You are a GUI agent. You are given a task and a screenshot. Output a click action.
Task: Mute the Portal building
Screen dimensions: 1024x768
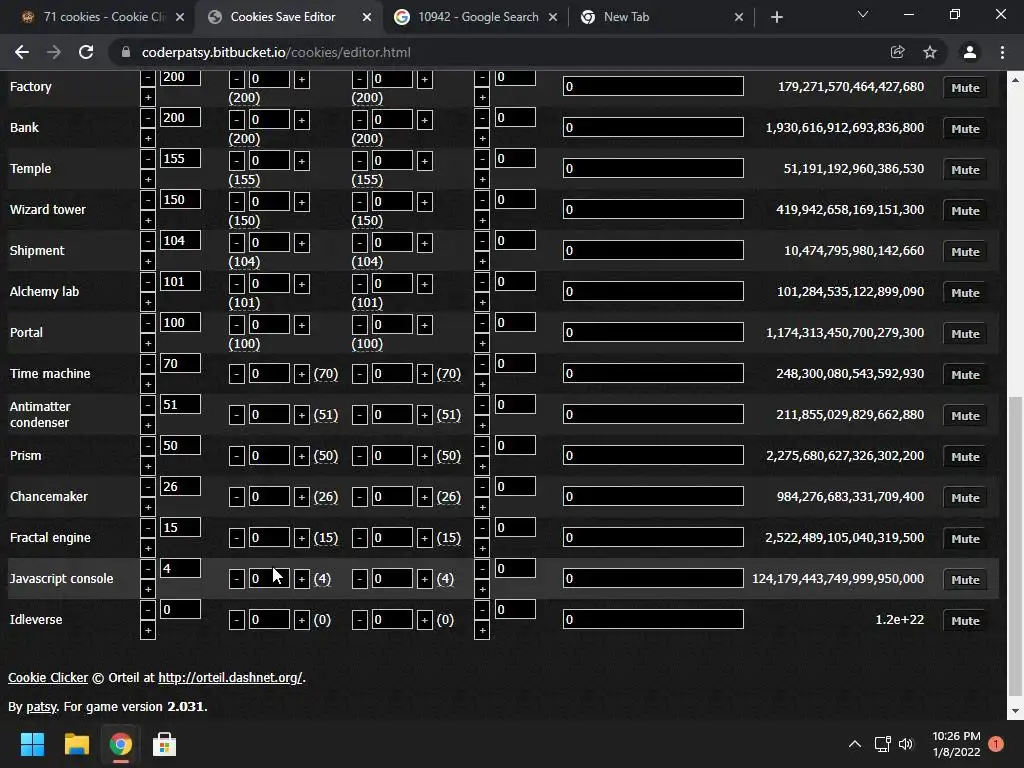click(x=965, y=334)
